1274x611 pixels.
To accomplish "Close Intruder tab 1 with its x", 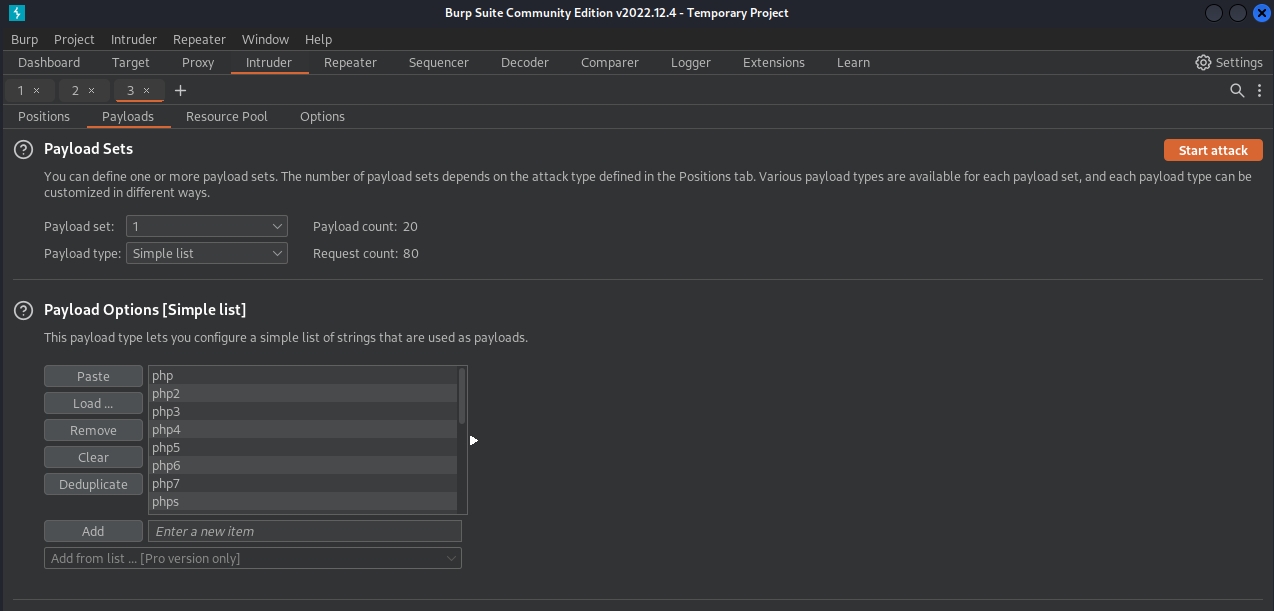I will coord(37,90).
